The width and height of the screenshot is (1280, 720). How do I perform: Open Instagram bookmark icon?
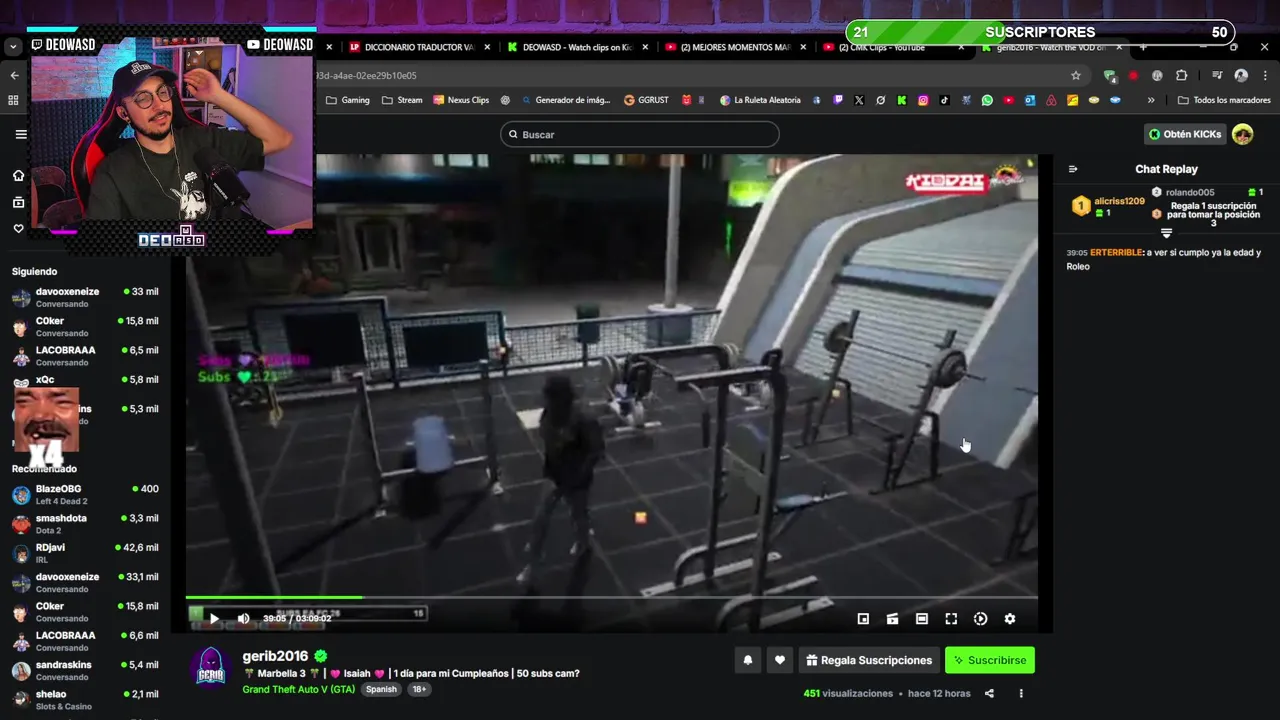923,100
